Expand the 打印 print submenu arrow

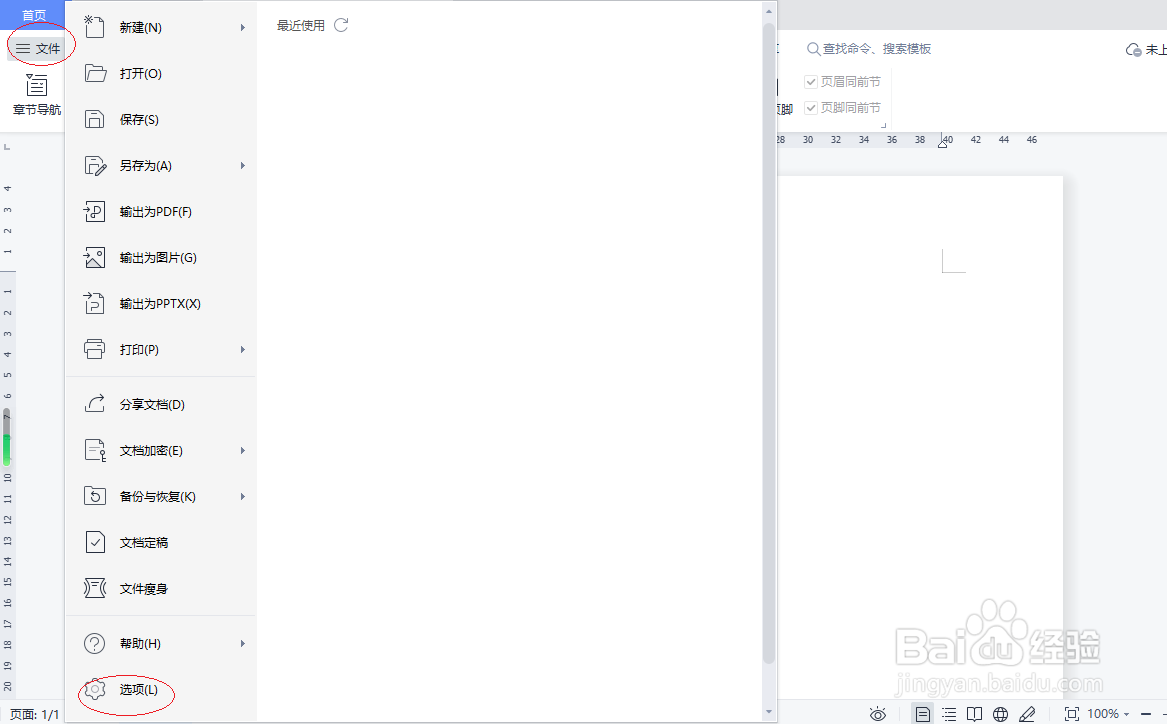pos(243,349)
